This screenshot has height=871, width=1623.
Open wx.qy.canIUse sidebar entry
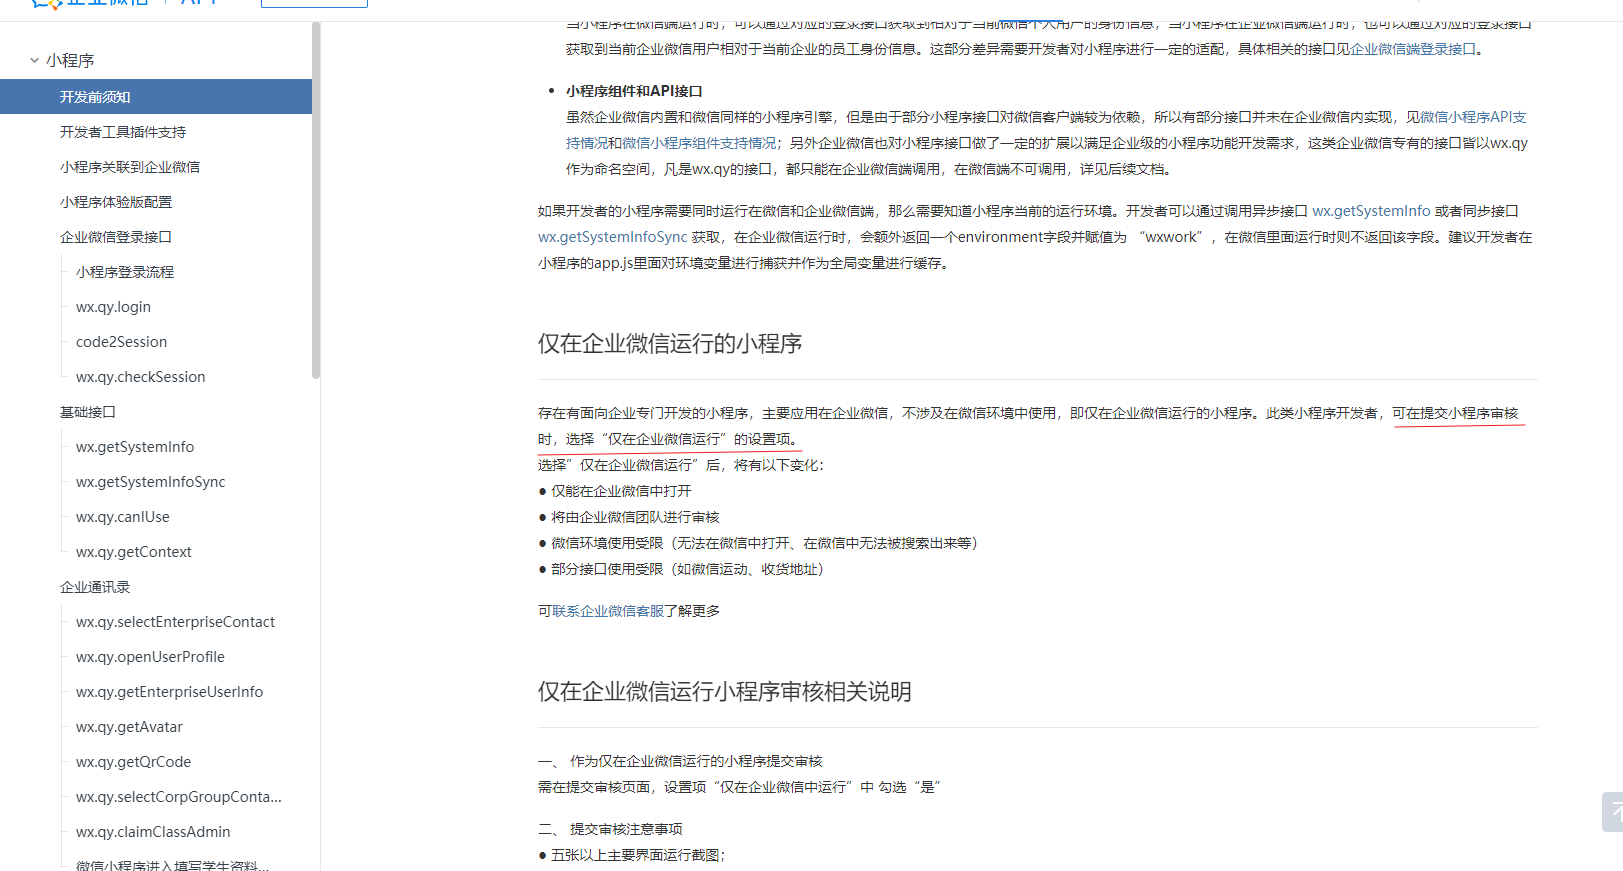pos(122,517)
